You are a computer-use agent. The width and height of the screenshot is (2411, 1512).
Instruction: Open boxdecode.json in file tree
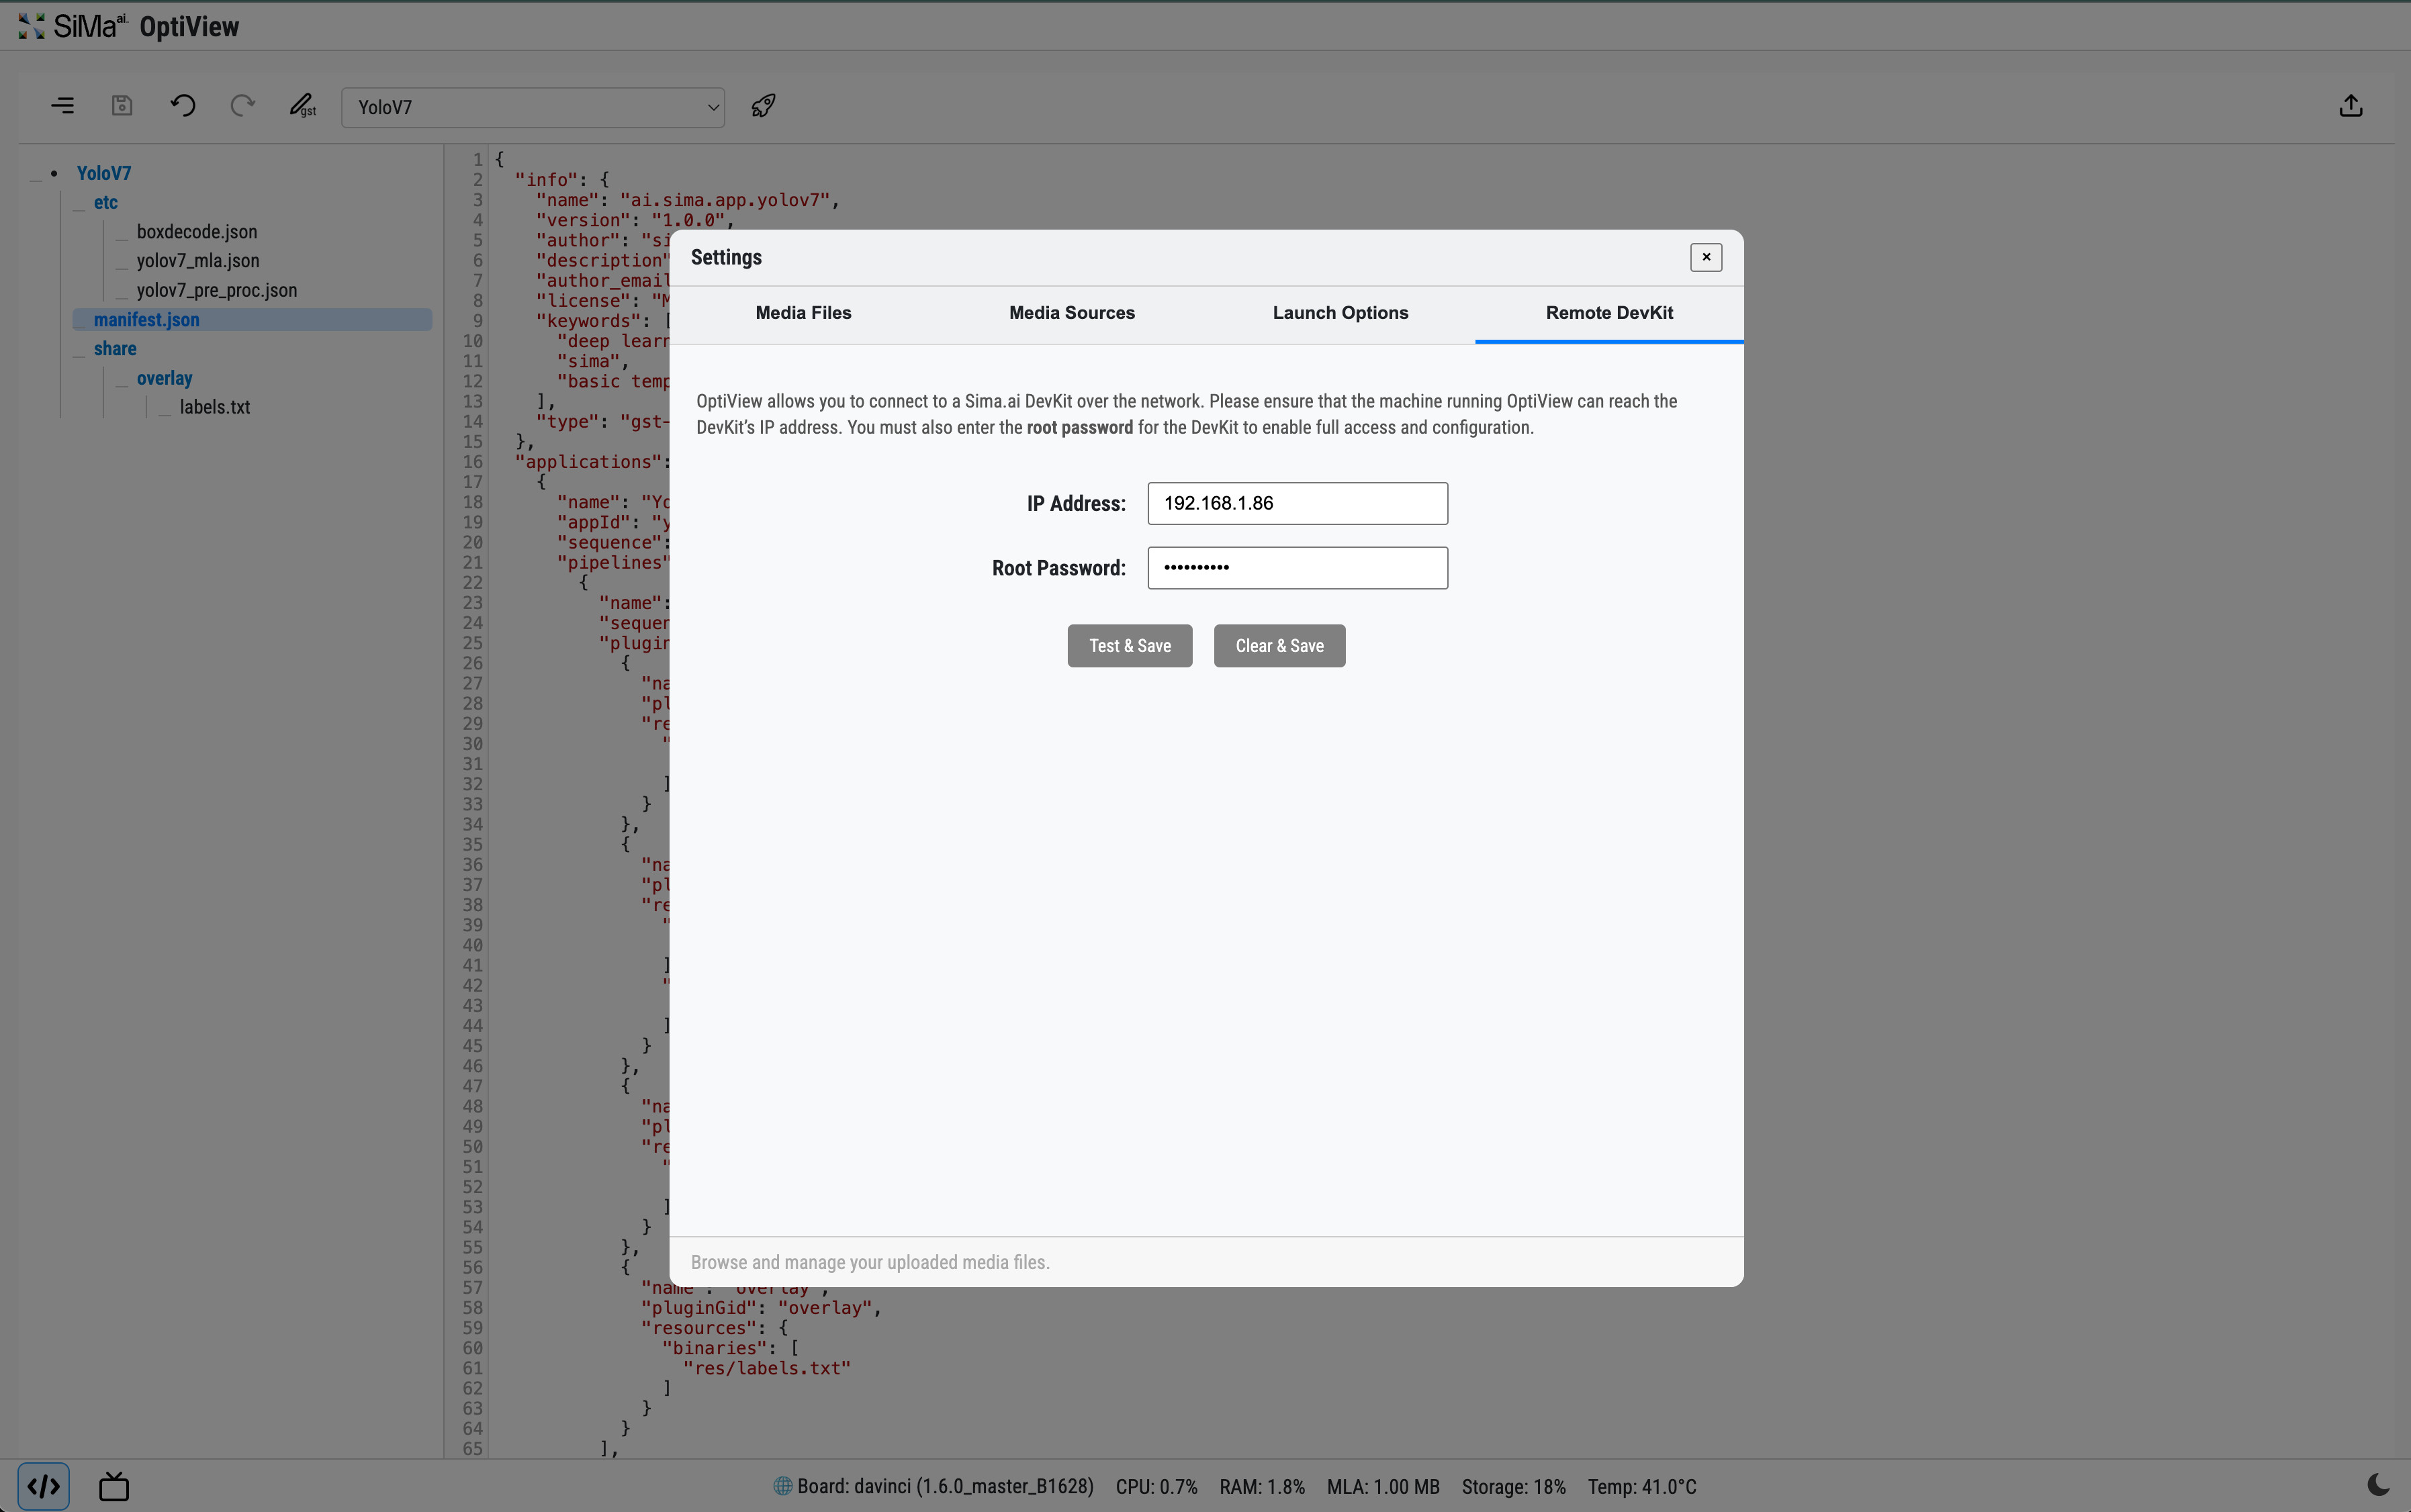pos(197,232)
